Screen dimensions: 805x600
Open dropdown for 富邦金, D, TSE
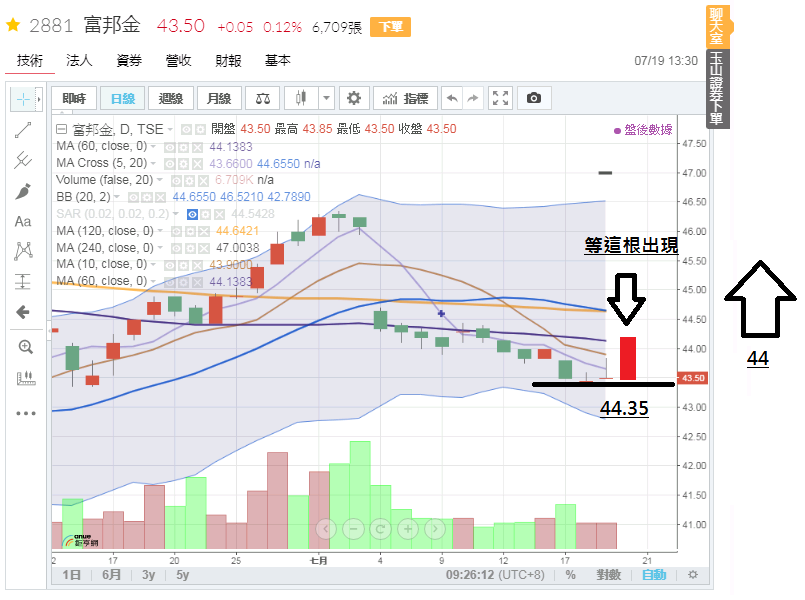click(x=170, y=129)
